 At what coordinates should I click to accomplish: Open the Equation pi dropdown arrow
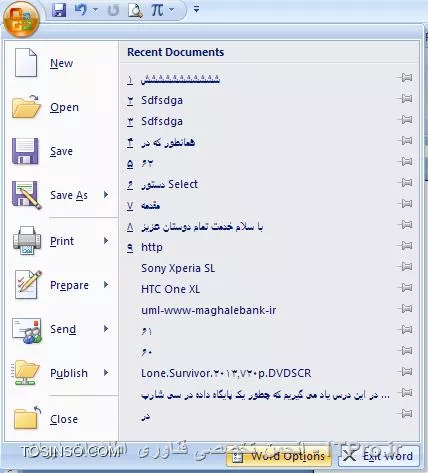pyautogui.click(x=171, y=10)
